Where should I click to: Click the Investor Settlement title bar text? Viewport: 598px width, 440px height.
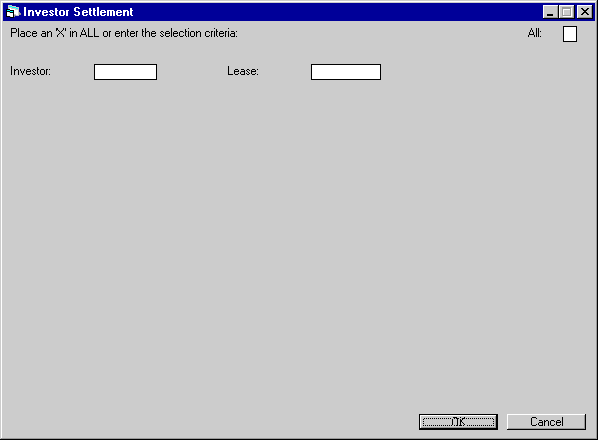(x=78, y=12)
